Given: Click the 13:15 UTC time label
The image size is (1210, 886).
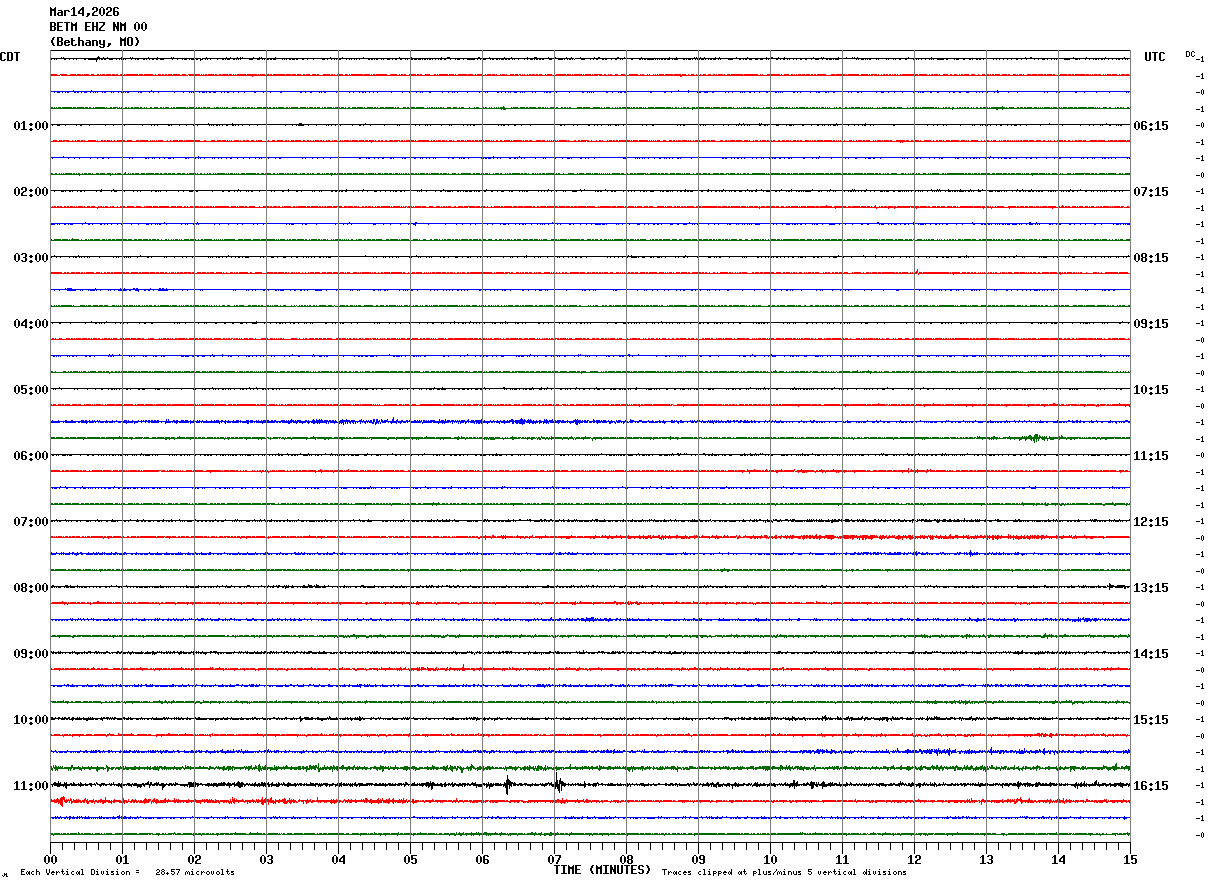Looking at the screenshot, I should point(1150,588).
